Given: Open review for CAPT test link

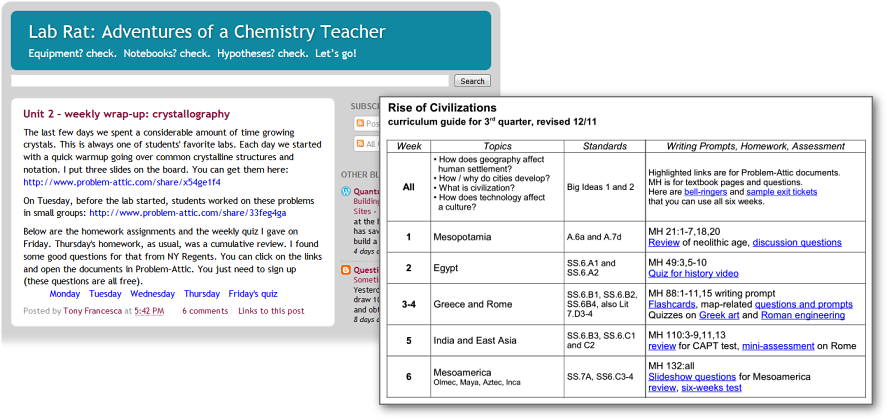Looking at the screenshot, I should [662, 346].
